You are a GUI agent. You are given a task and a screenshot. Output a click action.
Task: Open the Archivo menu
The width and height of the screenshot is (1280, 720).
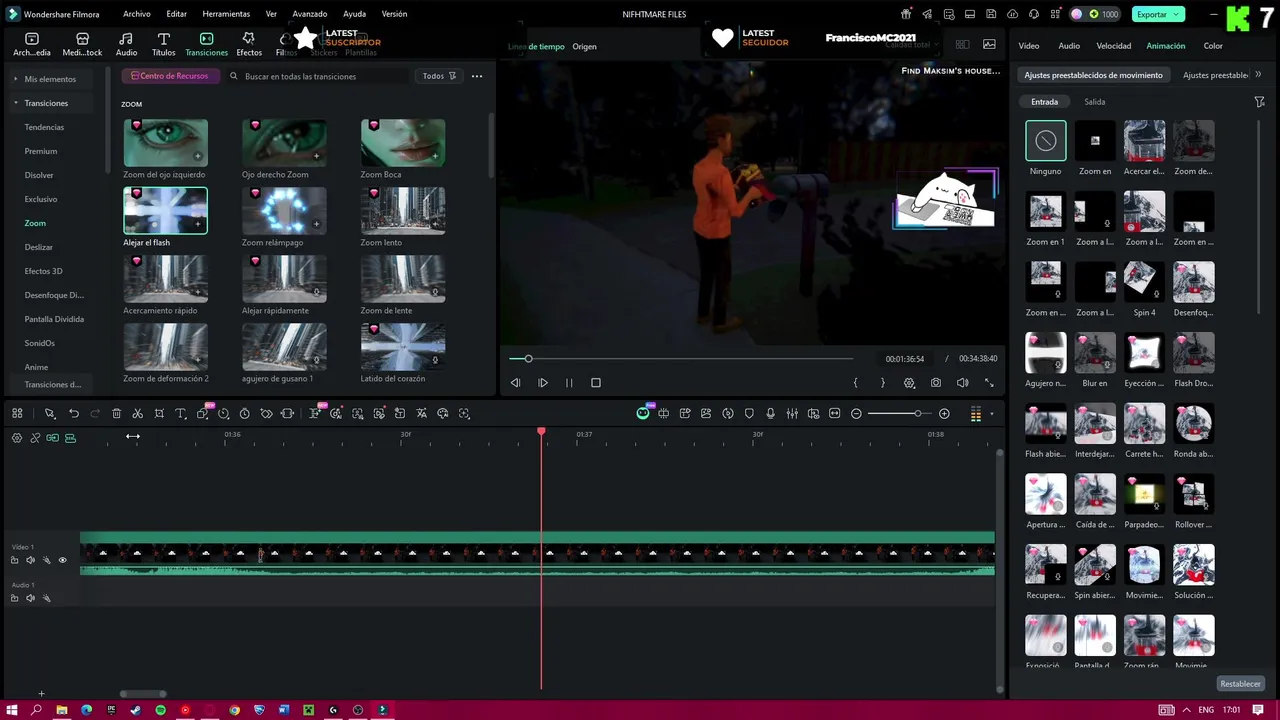[x=137, y=14]
